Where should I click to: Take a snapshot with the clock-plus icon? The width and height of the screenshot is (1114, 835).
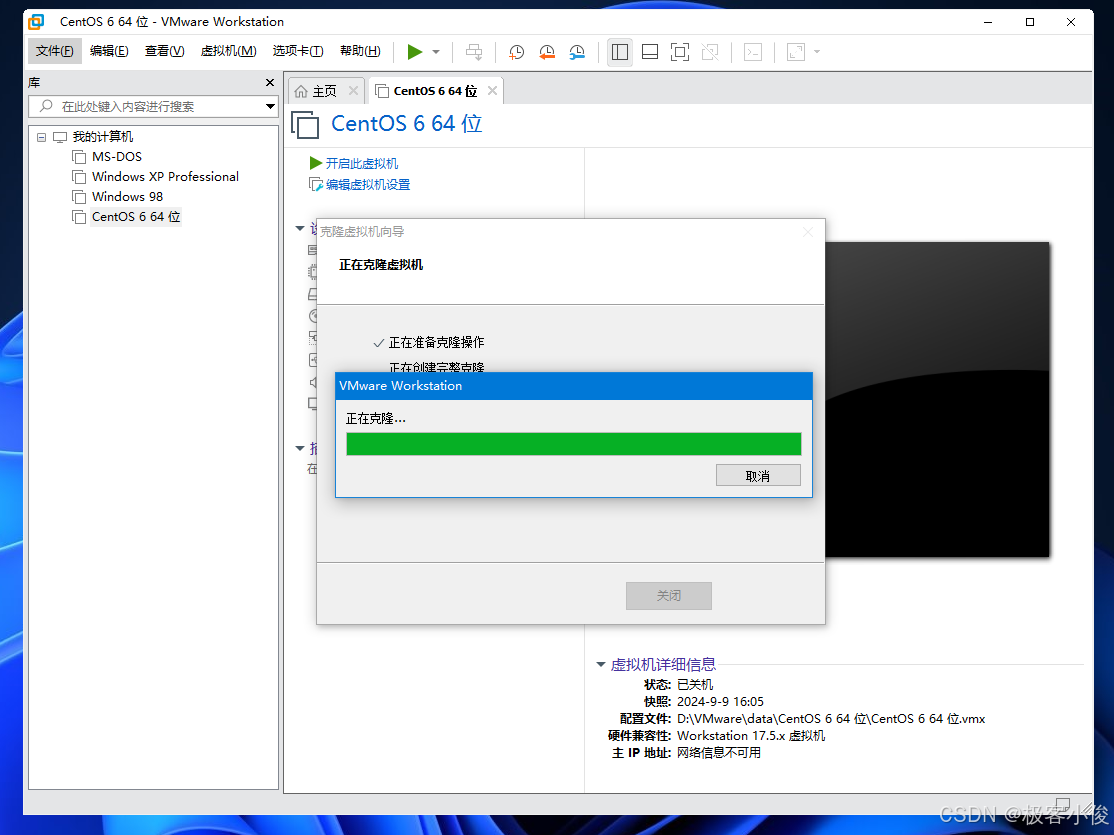(517, 52)
